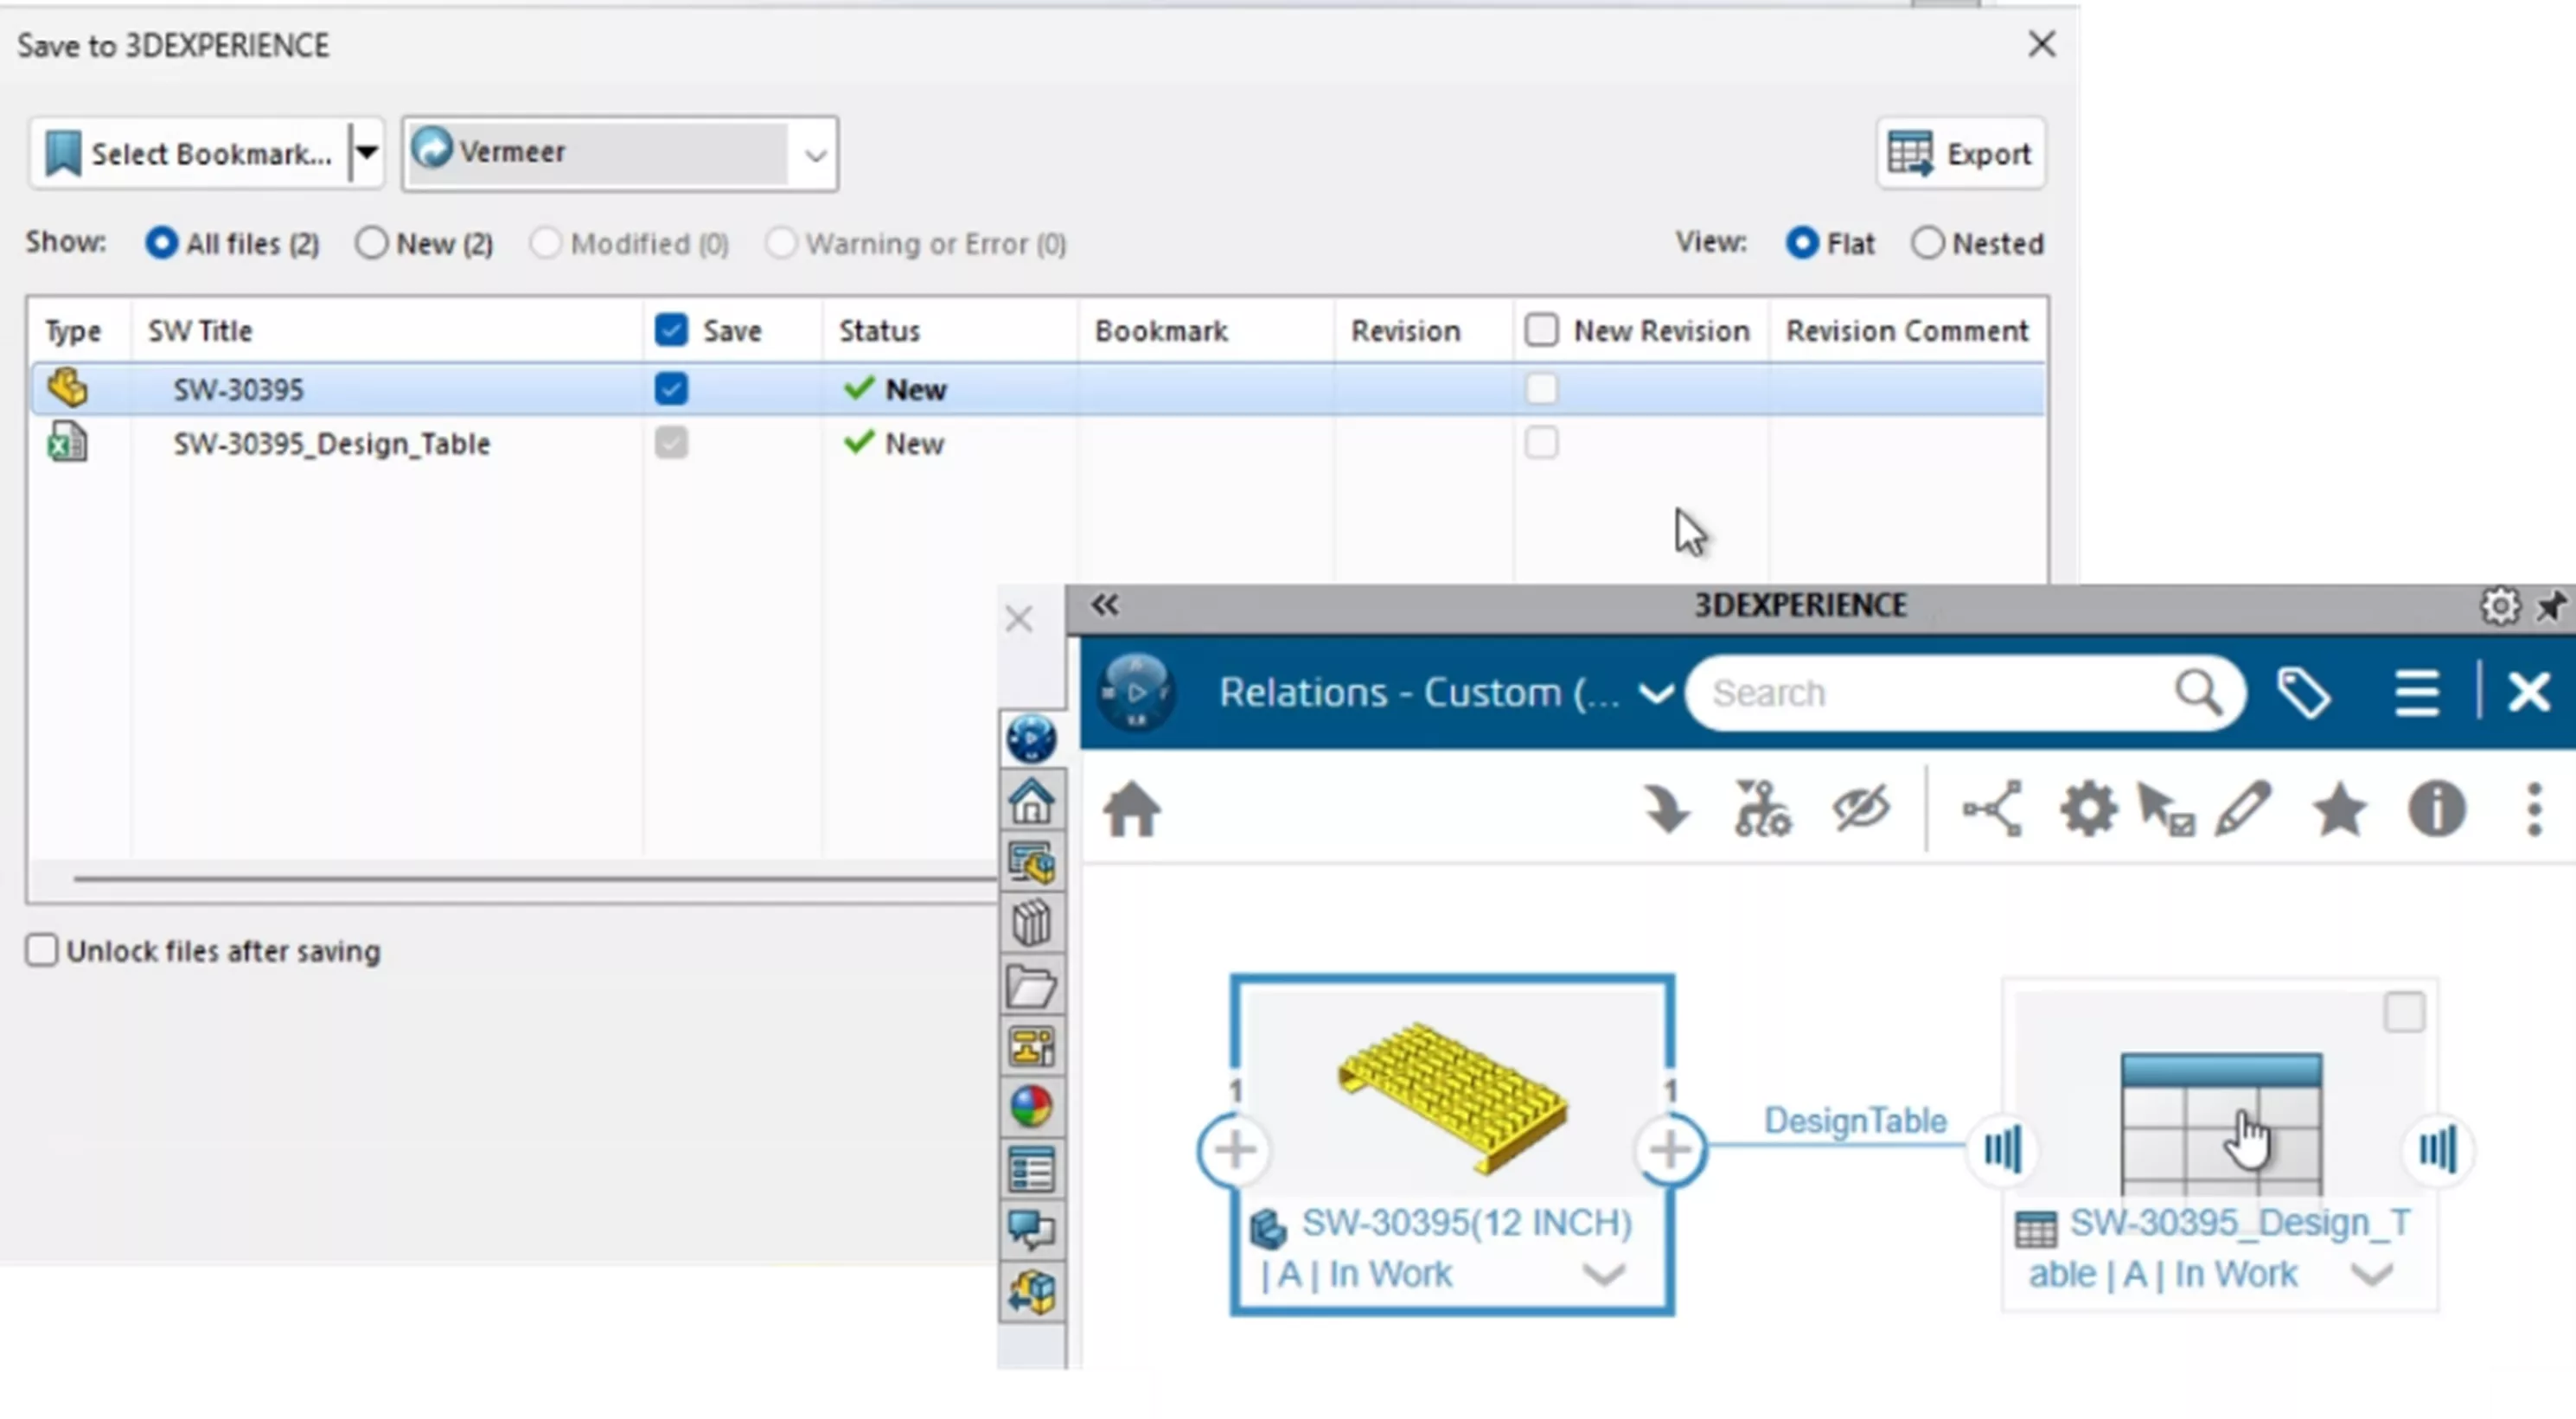Select the New (2) filter option

371,243
